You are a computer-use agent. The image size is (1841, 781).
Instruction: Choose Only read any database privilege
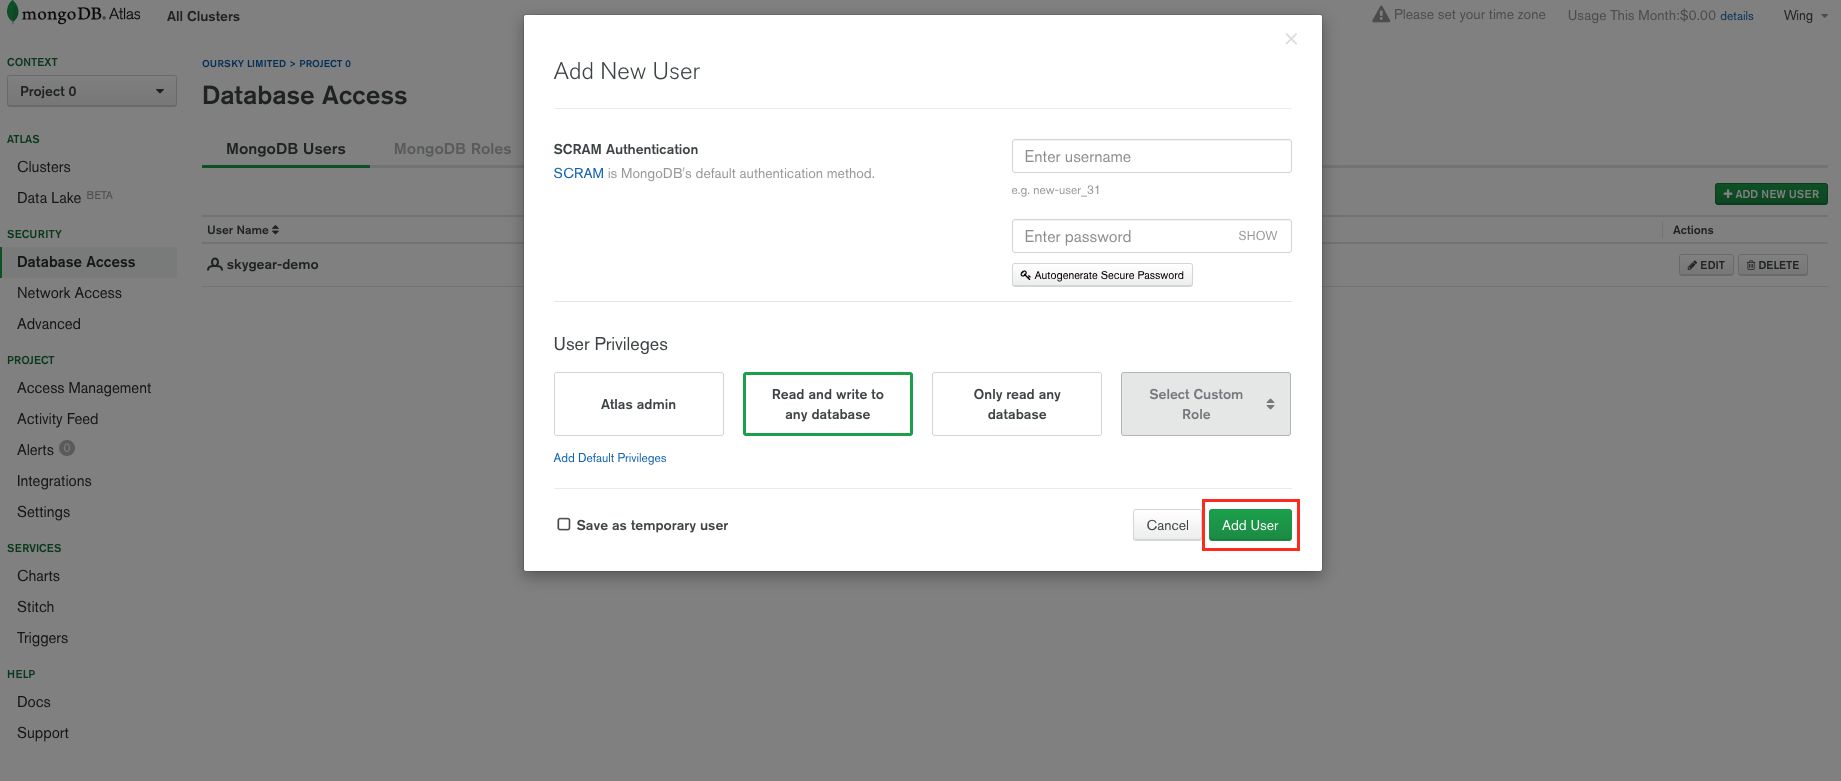[x=1016, y=404]
